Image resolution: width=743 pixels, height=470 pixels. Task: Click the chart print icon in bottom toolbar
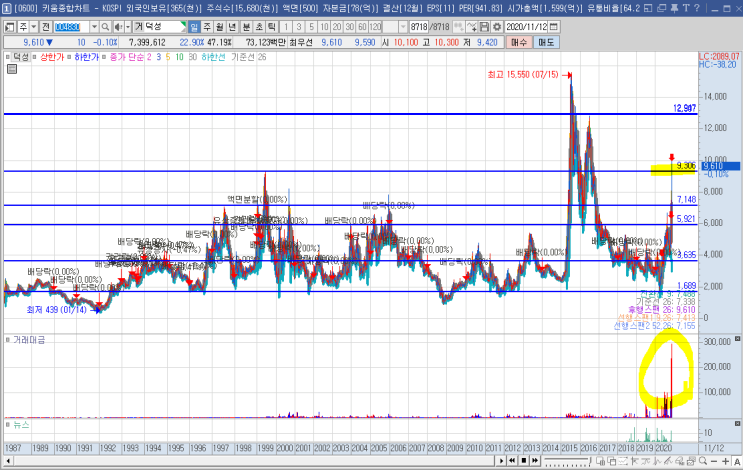coord(691,461)
